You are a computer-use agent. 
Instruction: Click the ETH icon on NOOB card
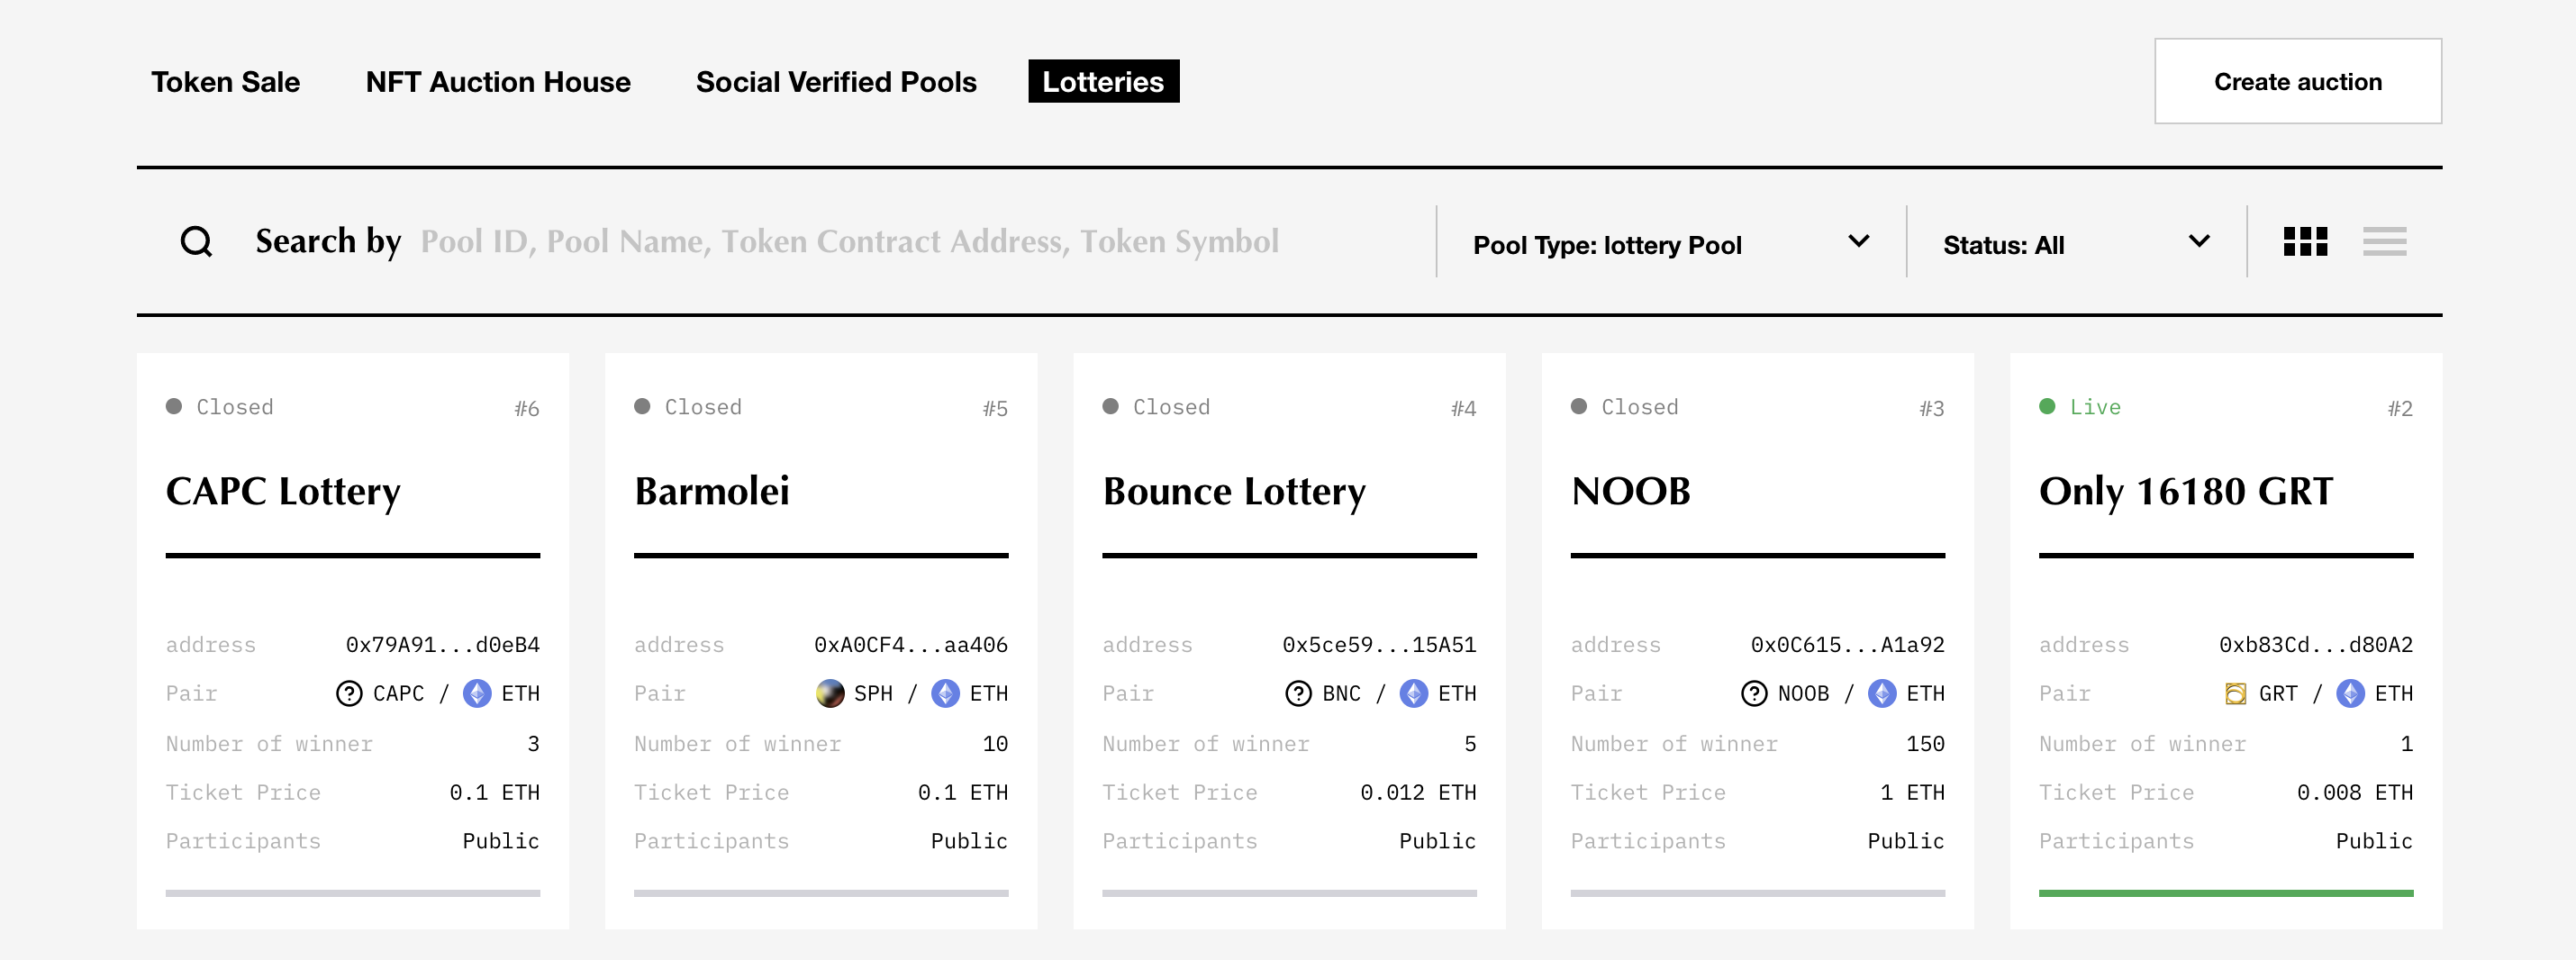(1882, 693)
